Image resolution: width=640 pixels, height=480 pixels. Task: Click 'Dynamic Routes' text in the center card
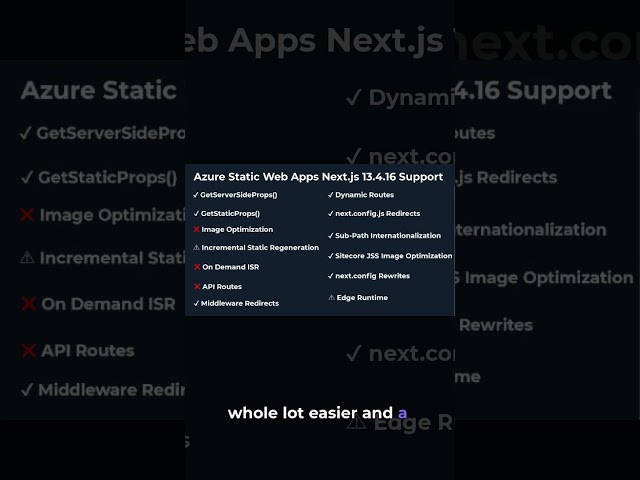click(x=364, y=195)
